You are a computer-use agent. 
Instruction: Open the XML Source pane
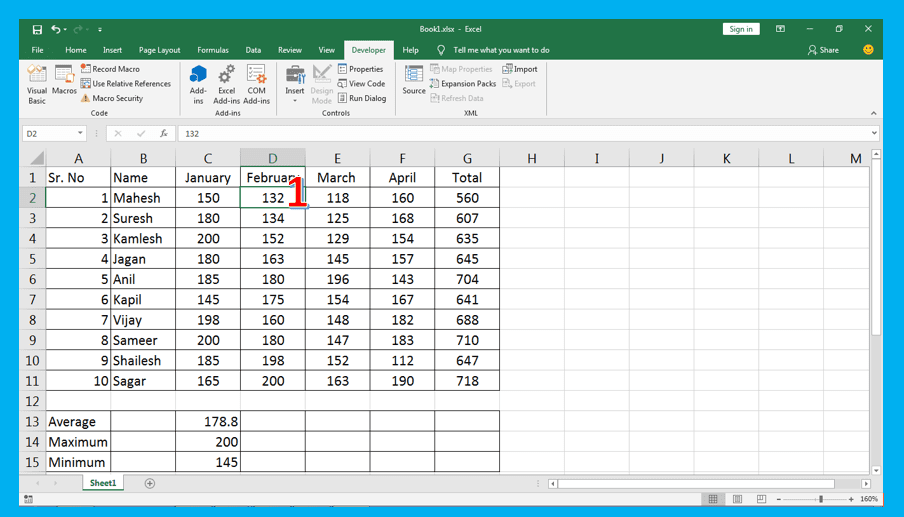414,80
